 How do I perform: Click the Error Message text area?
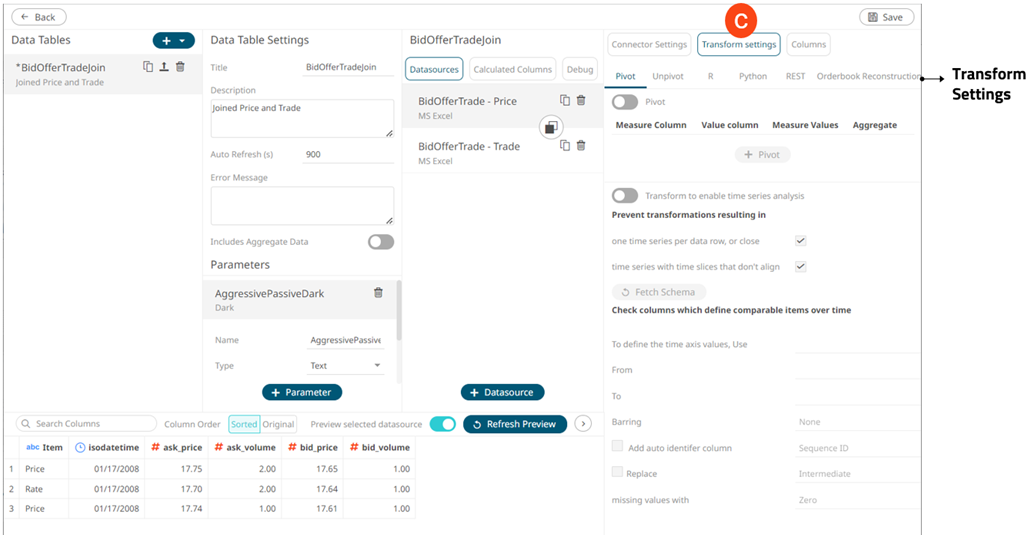[302, 206]
